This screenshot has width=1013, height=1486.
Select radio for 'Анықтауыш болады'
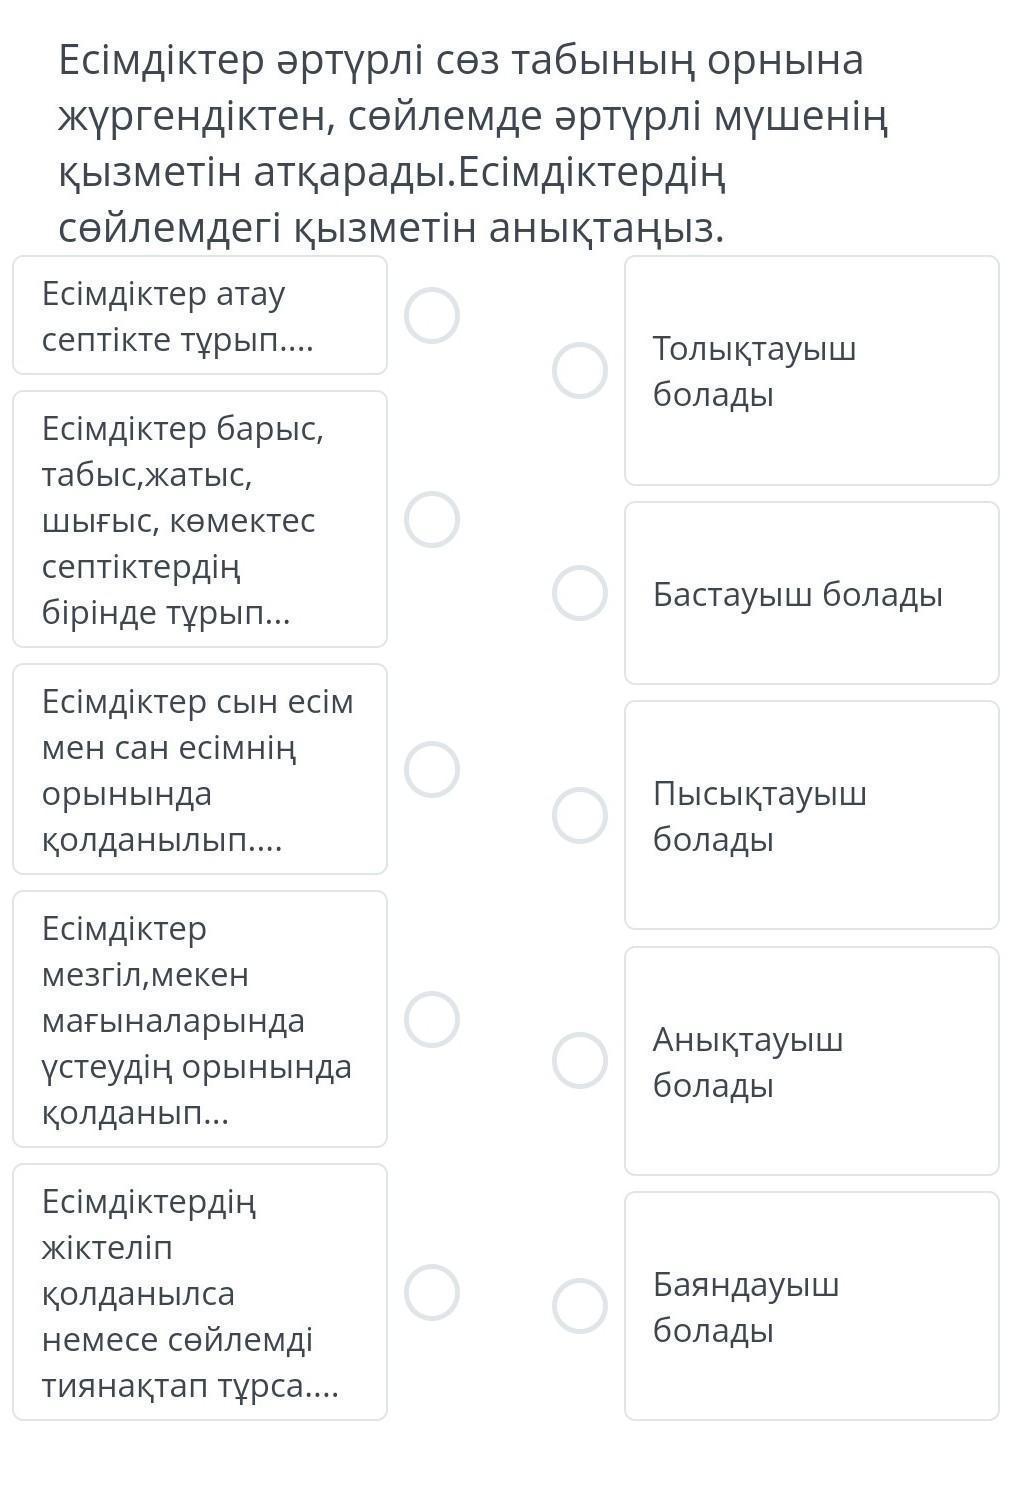tap(580, 1061)
